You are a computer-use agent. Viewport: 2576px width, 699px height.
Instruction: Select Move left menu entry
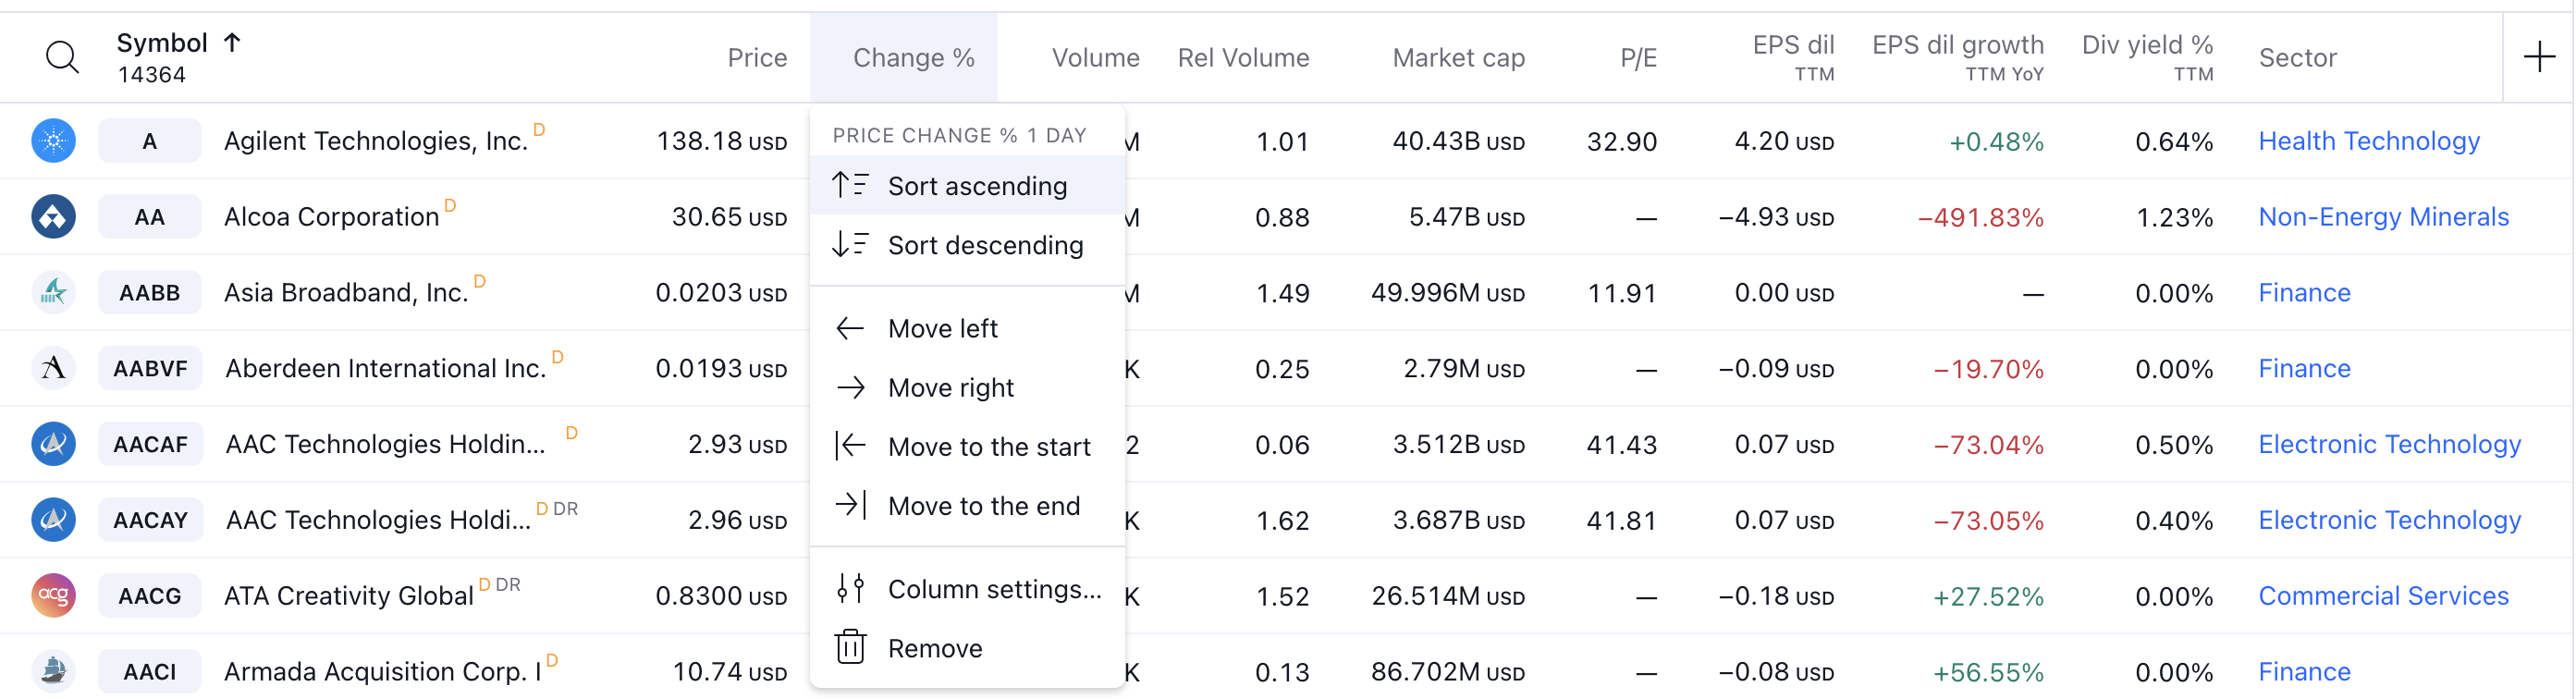[967, 329]
